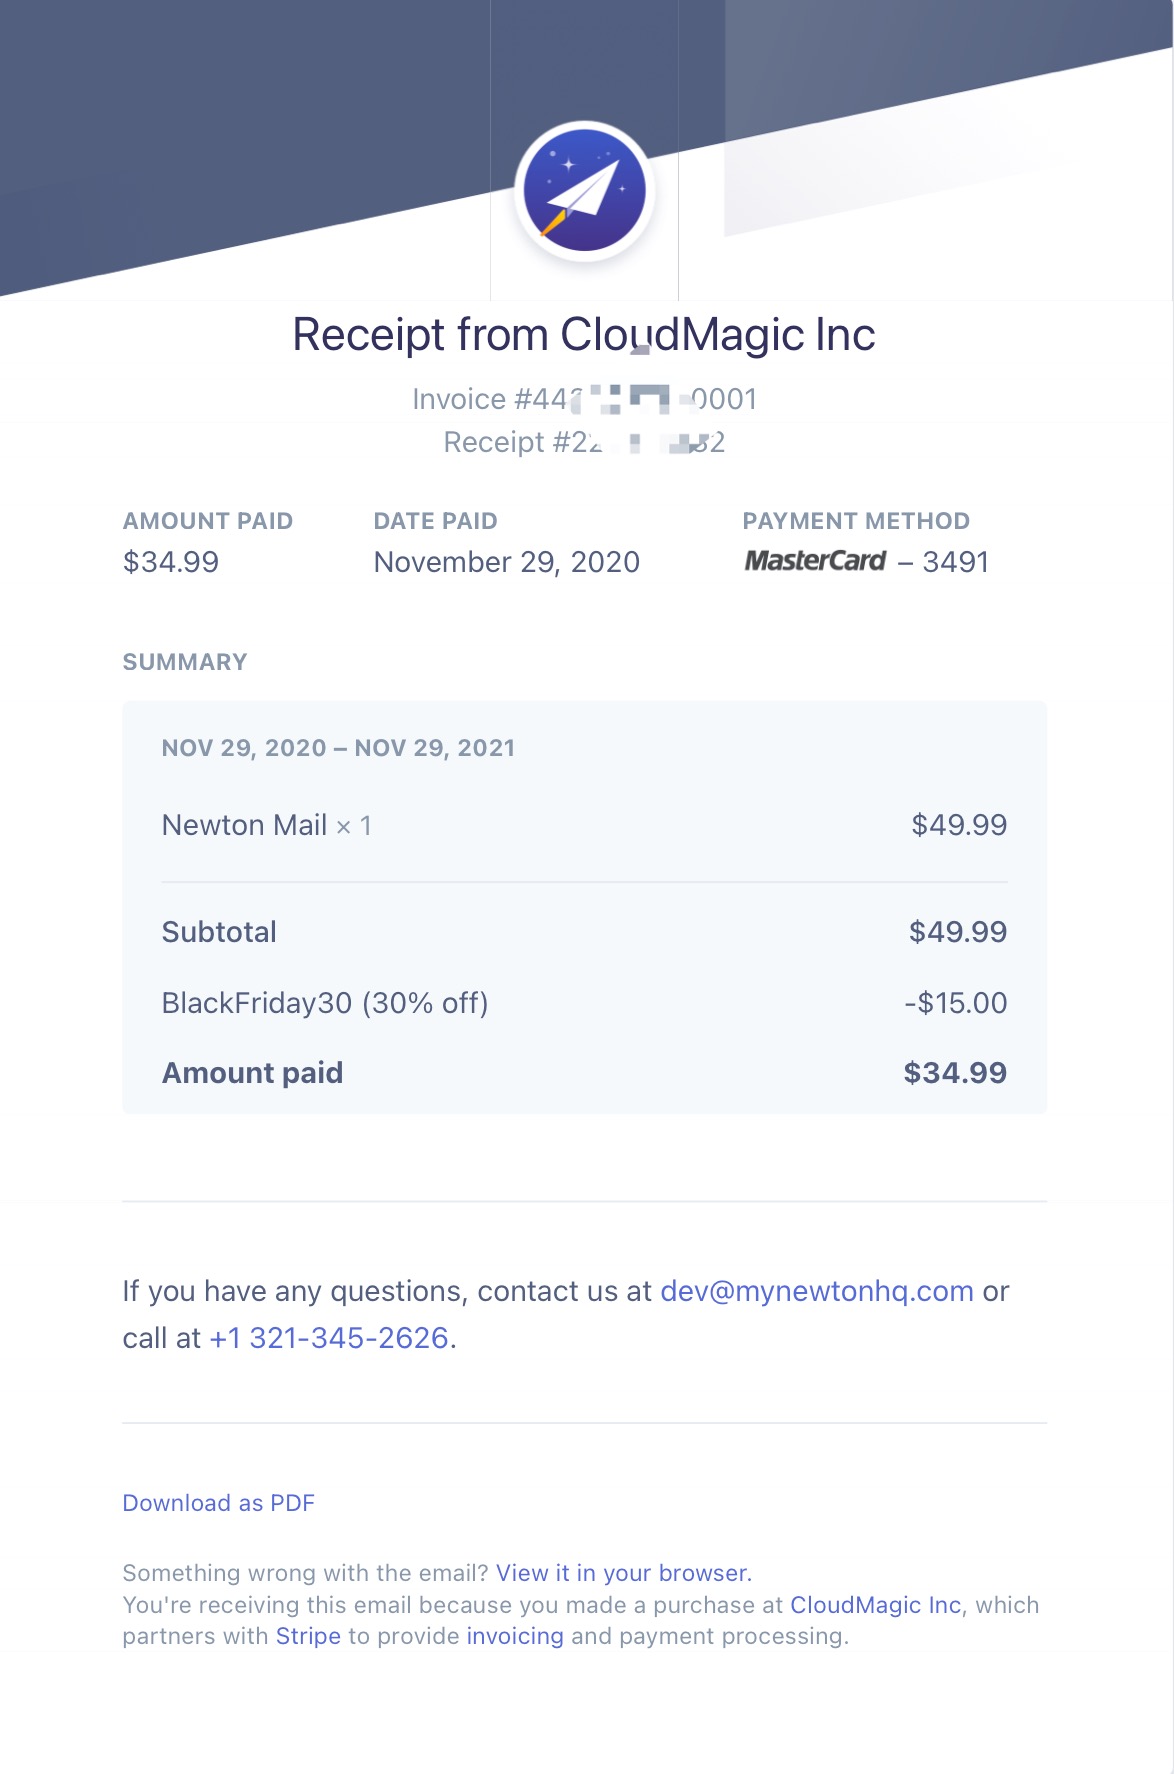Open the invoicing link in footer

coord(514,1636)
